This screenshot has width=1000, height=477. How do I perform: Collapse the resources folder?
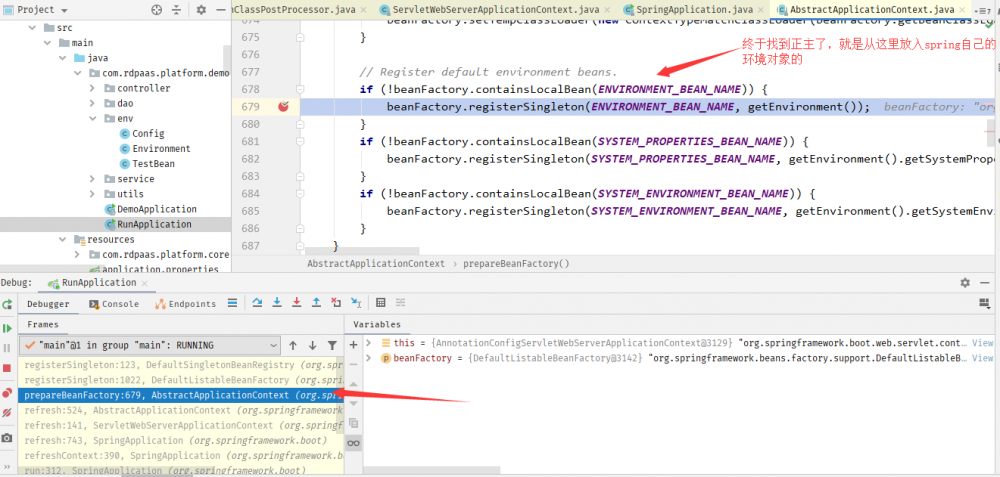coord(62,240)
